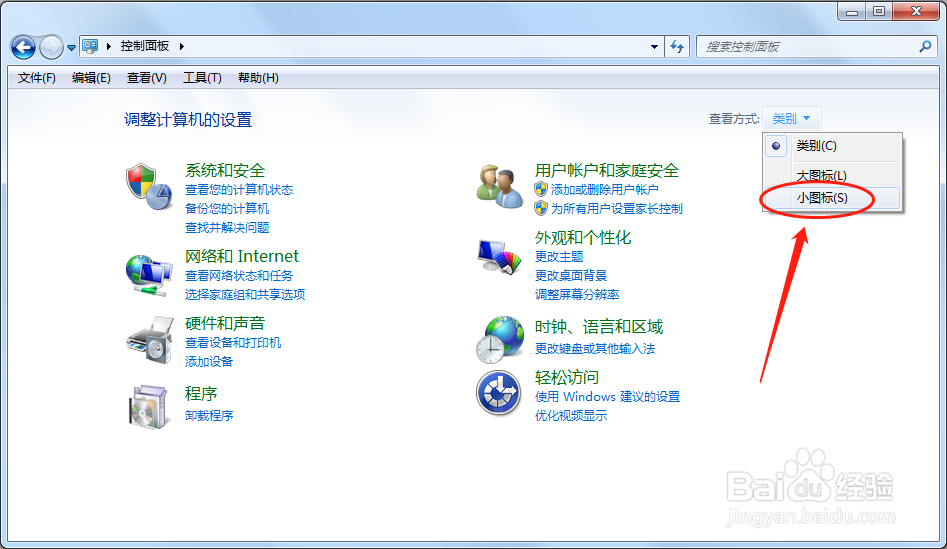Click the 控制面板 breadcrumb text
The height and width of the screenshot is (549, 947).
[145, 46]
